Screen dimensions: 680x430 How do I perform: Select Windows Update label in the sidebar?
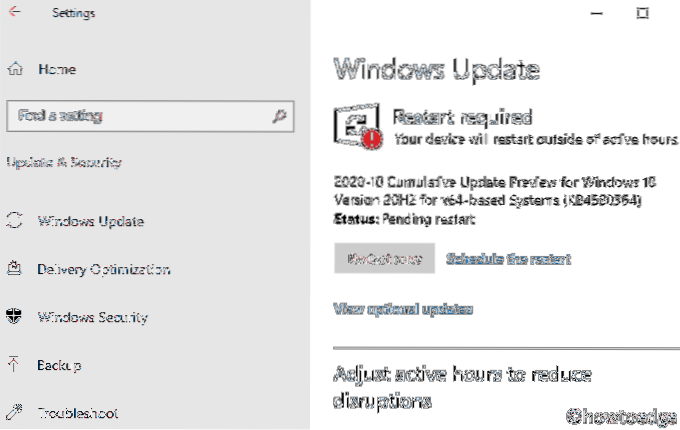point(90,221)
